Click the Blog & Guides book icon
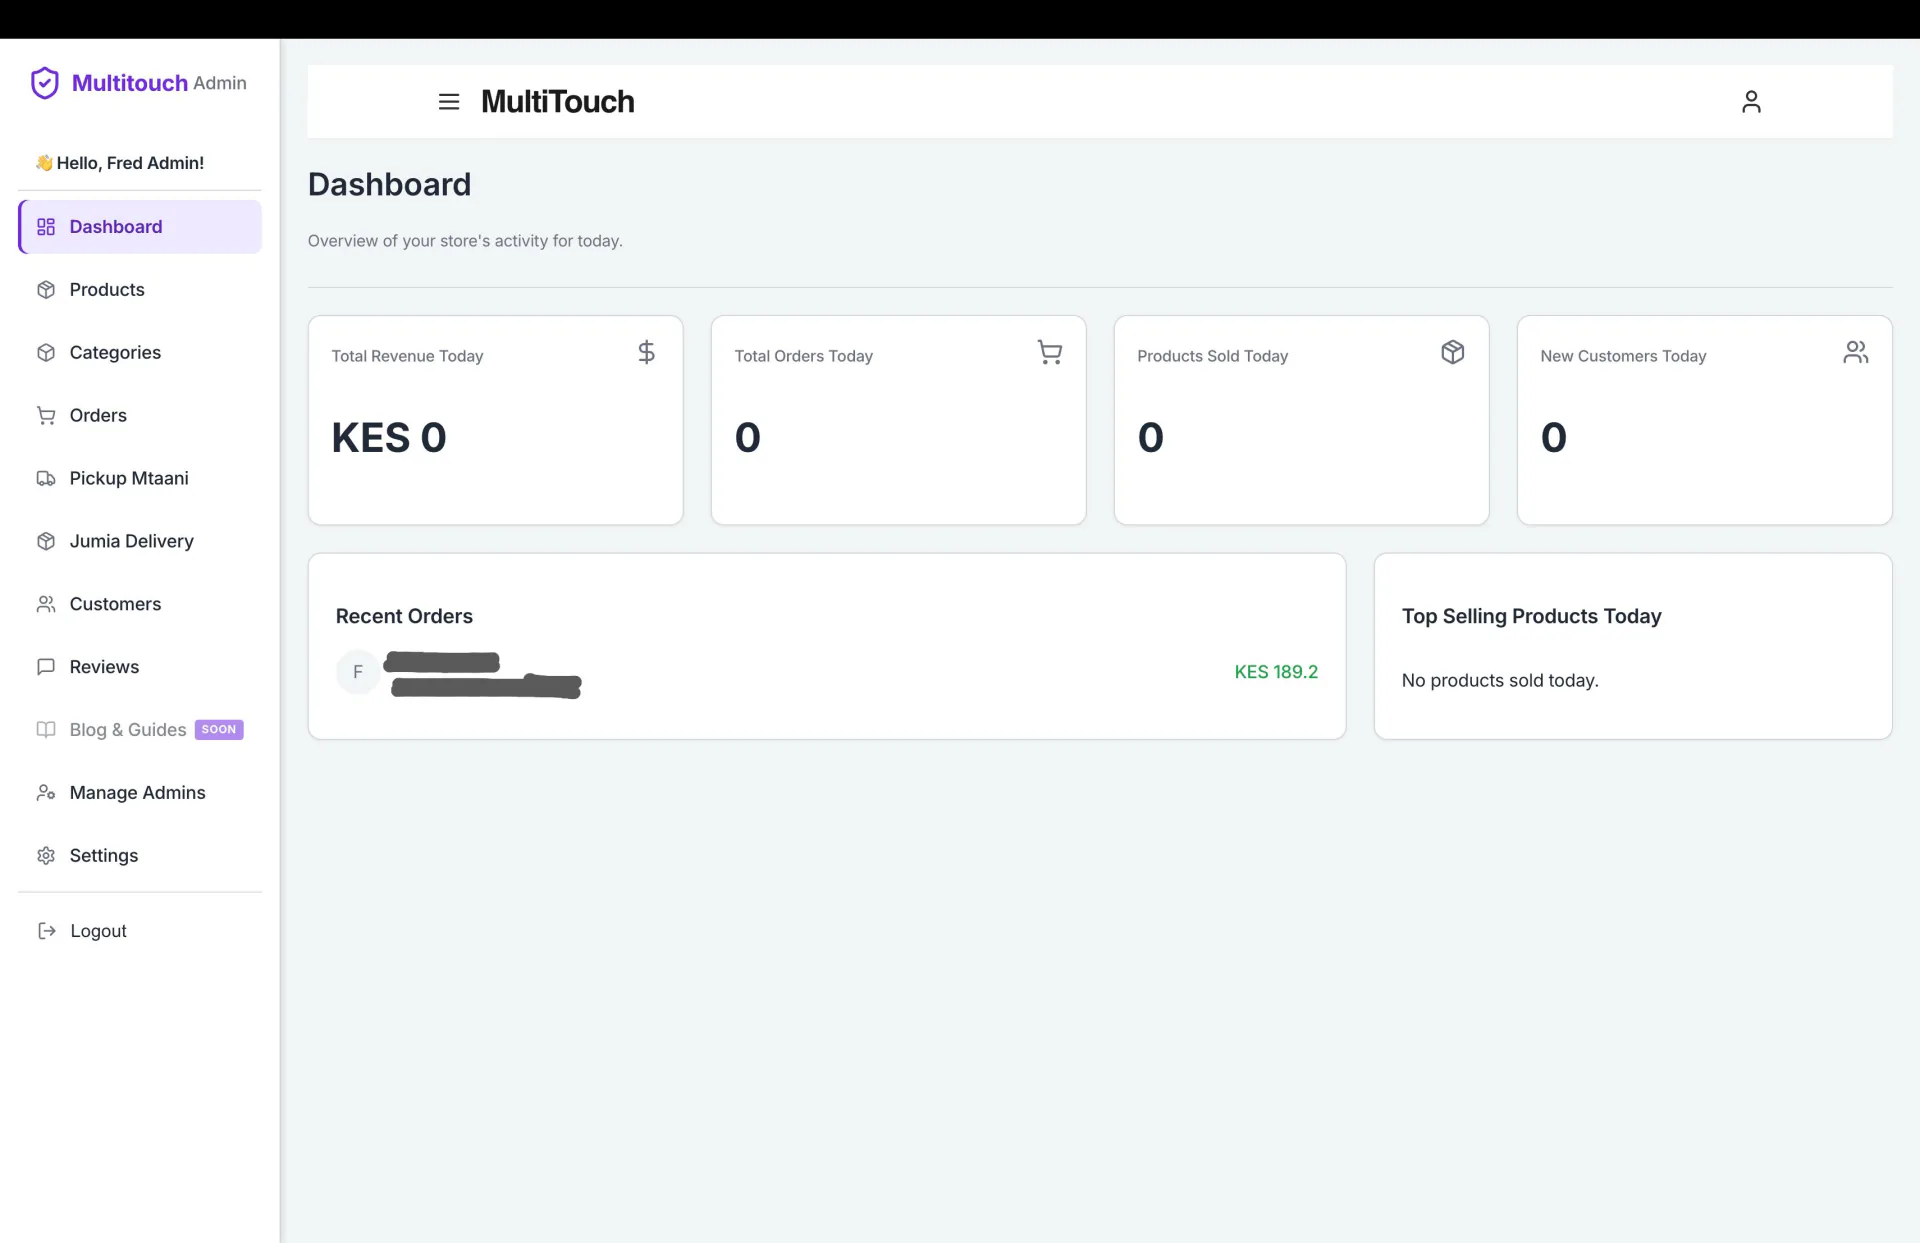 click(x=46, y=730)
